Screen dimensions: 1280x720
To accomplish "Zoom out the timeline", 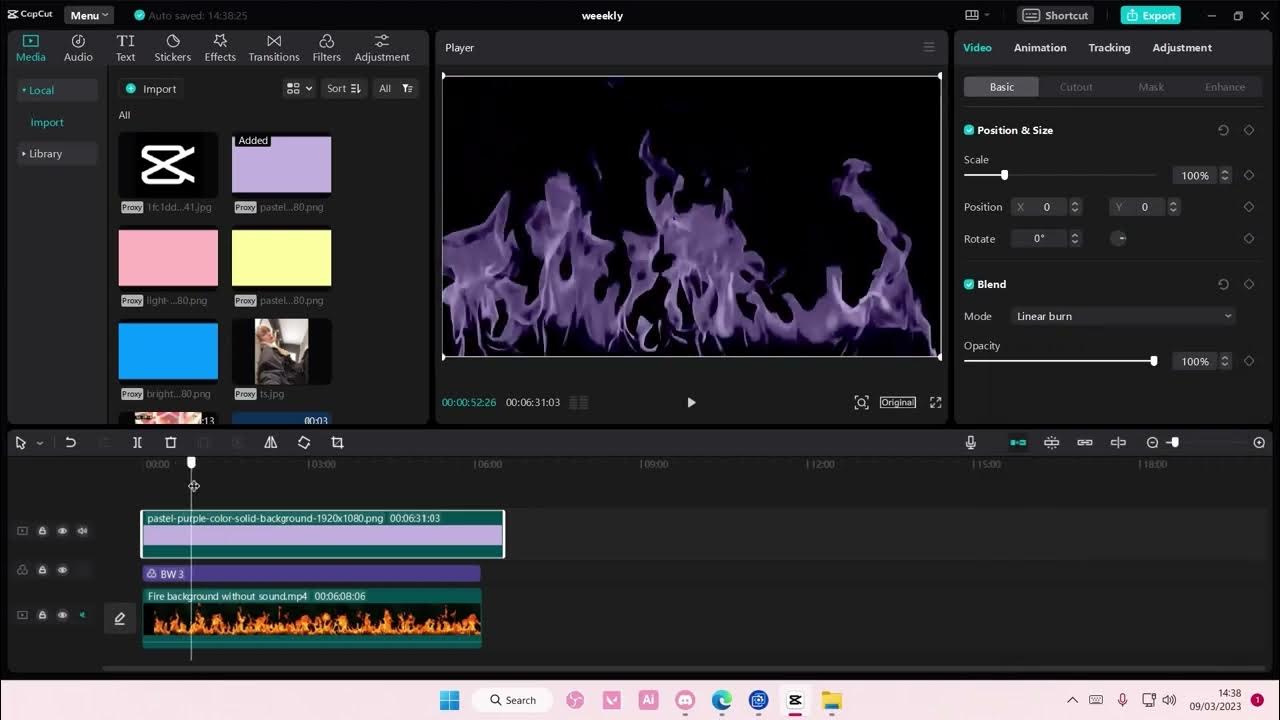I will click(1152, 442).
